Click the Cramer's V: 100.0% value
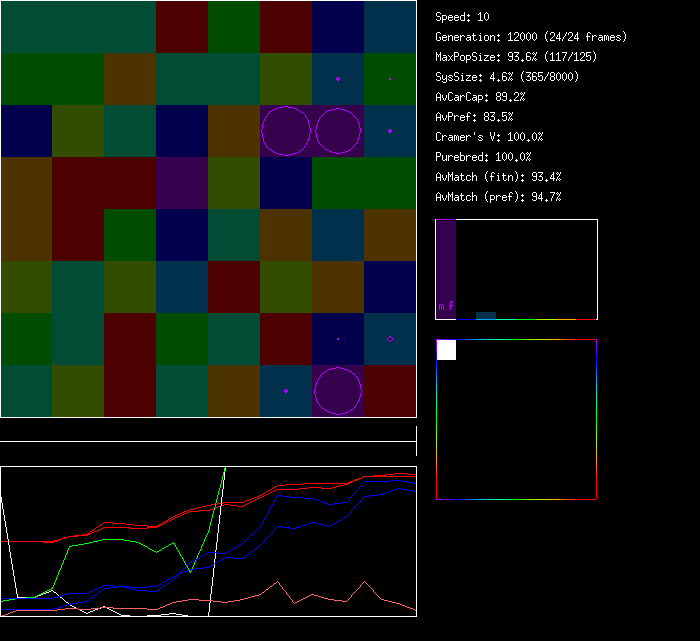This screenshot has height=641, width=700. pos(489,137)
